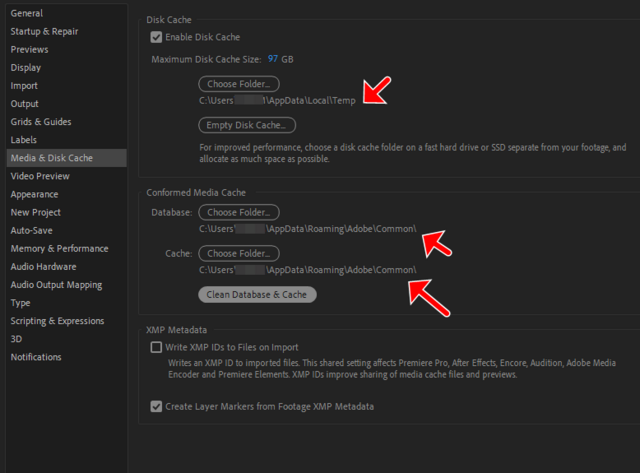Click Clean Database & Cache button
This screenshot has height=473, width=640.
(258, 294)
